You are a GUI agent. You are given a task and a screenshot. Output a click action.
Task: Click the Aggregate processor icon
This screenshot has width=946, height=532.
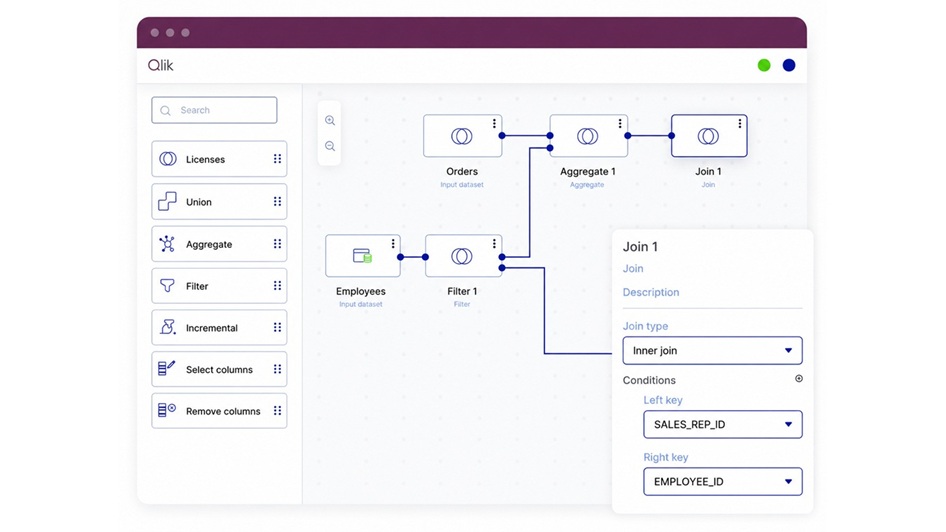coord(167,244)
